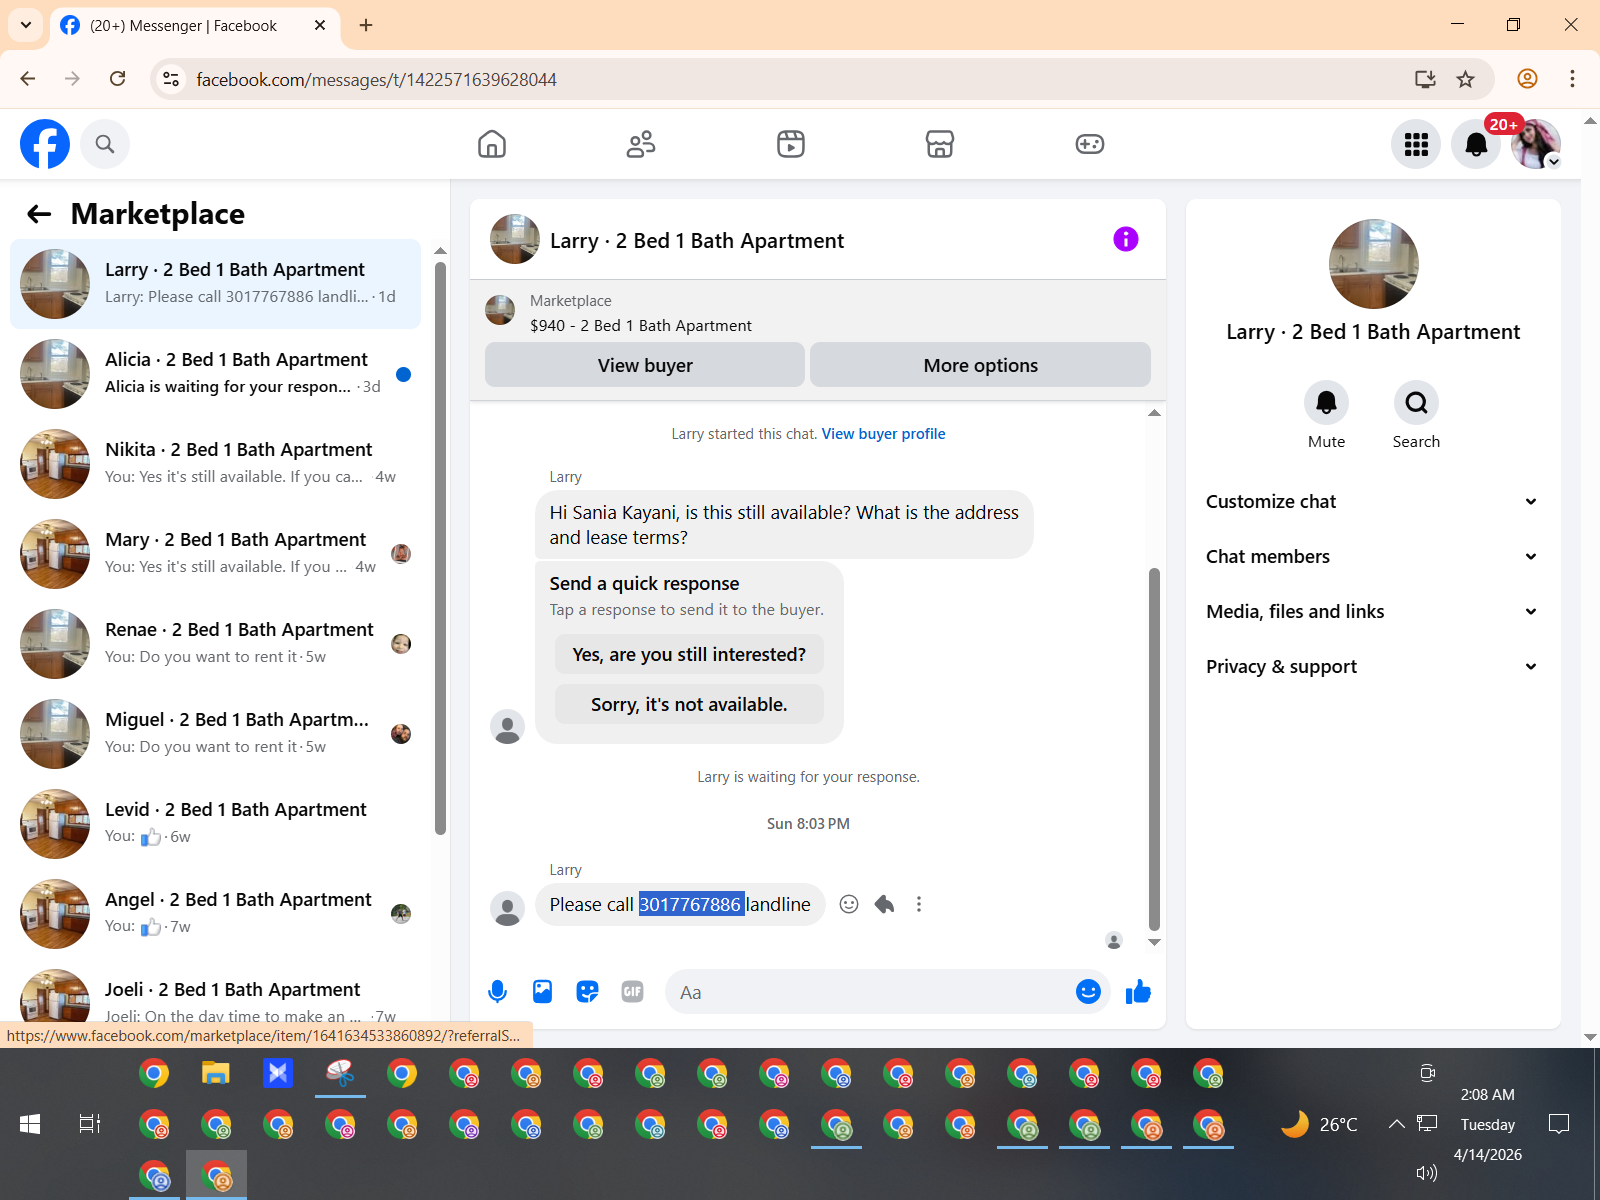This screenshot has height=1200, width=1600.
Task: Choose a sticker icon
Action: 587,992
